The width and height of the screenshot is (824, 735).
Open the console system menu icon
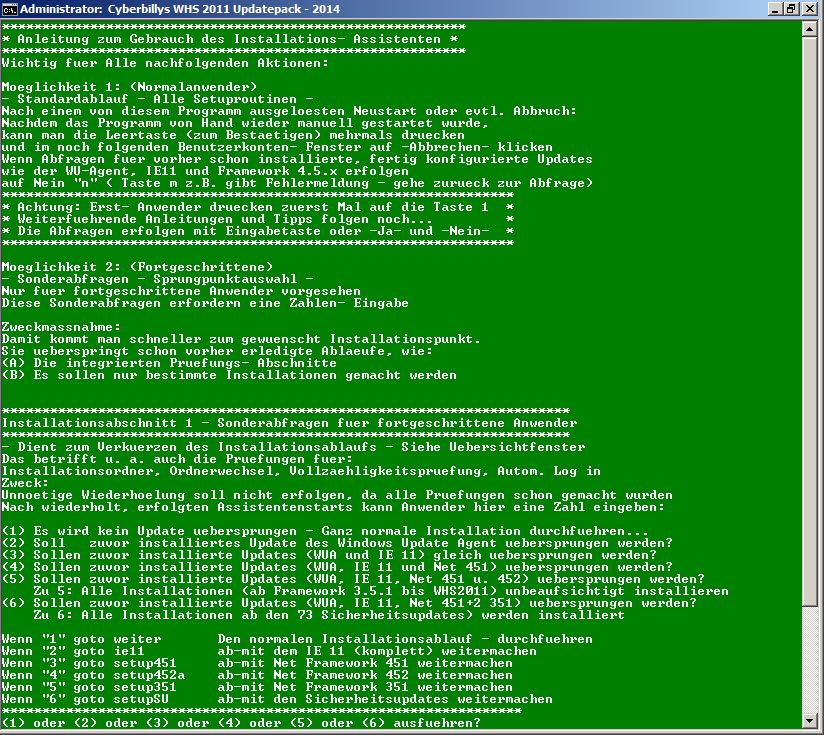[x=11, y=9]
